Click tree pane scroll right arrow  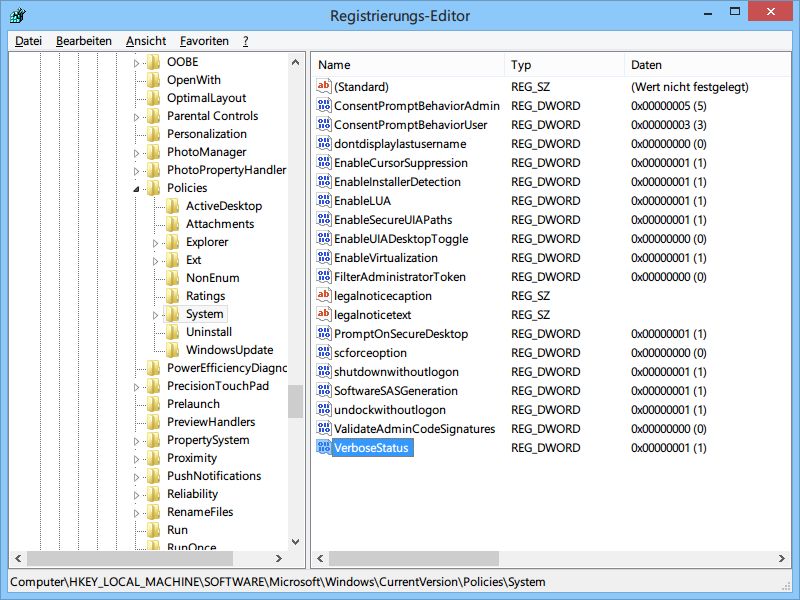pyautogui.click(x=279, y=558)
